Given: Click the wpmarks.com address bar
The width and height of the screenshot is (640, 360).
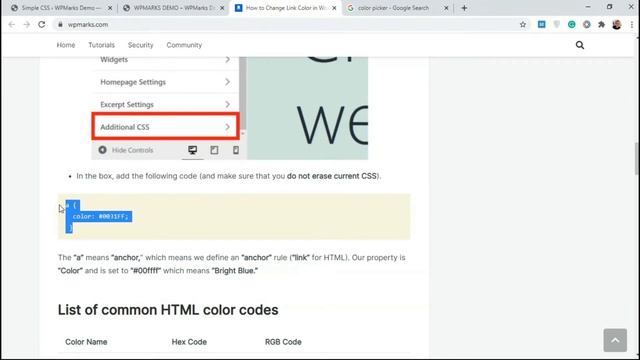Looking at the screenshot, I should pos(286,24).
